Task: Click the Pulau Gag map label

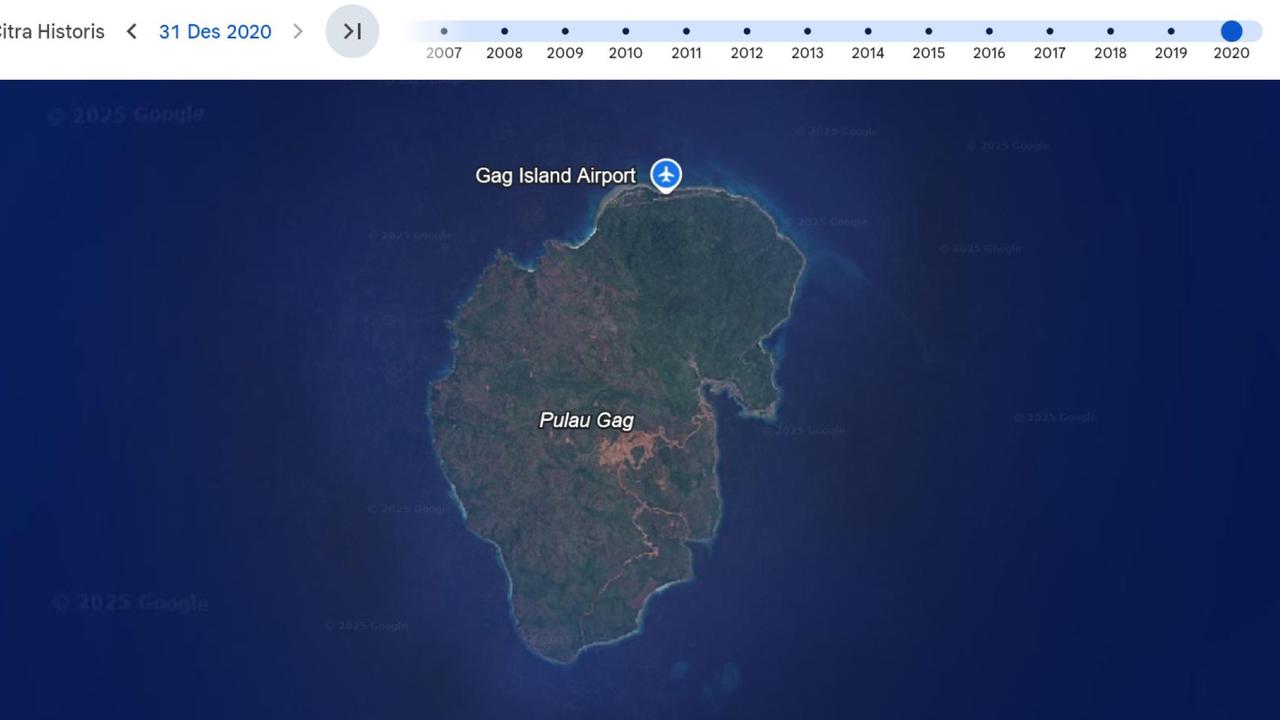Action: (587, 421)
